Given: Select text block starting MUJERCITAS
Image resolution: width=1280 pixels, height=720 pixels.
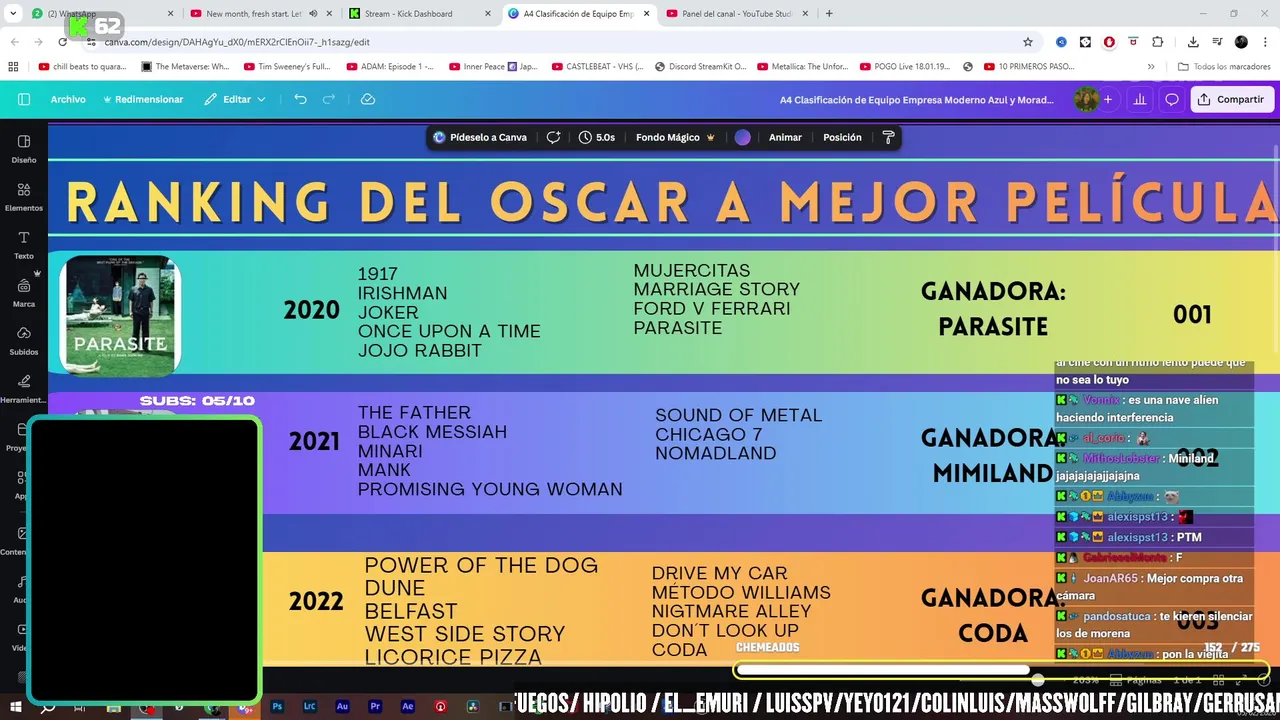Looking at the screenshot, I should [716, 299].
